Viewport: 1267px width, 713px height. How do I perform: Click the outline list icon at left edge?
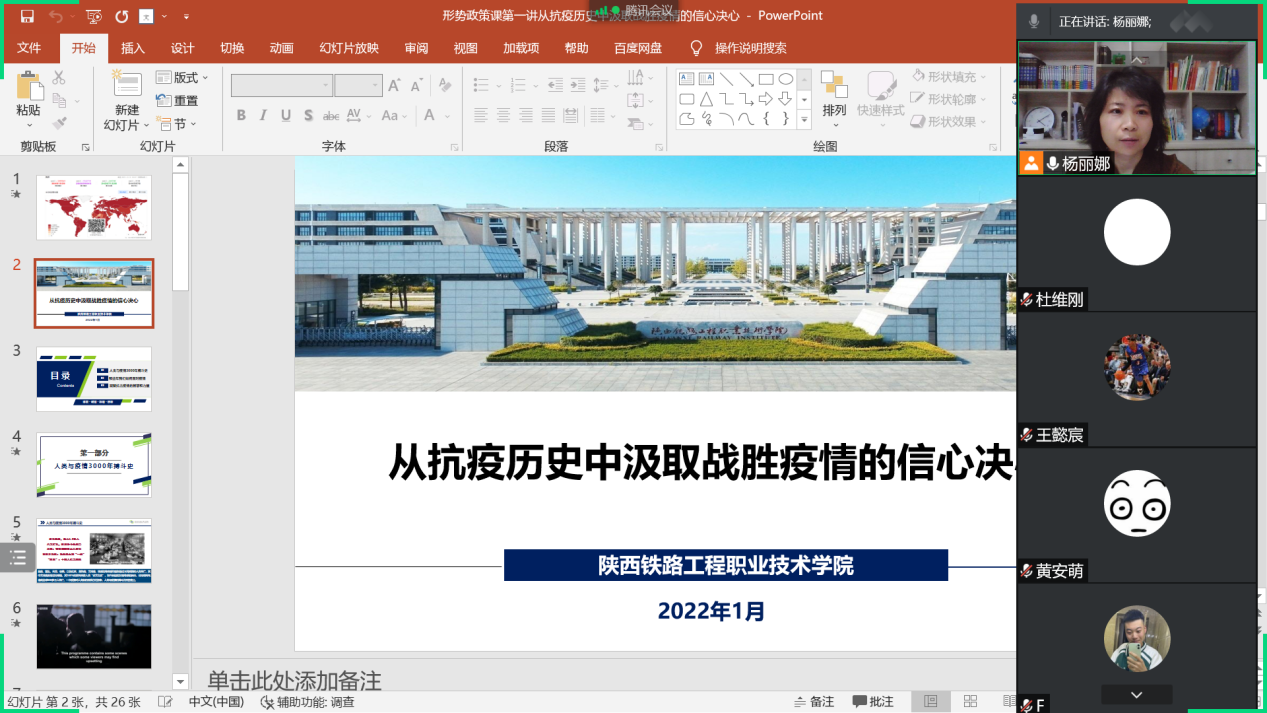tap(17, 558)
